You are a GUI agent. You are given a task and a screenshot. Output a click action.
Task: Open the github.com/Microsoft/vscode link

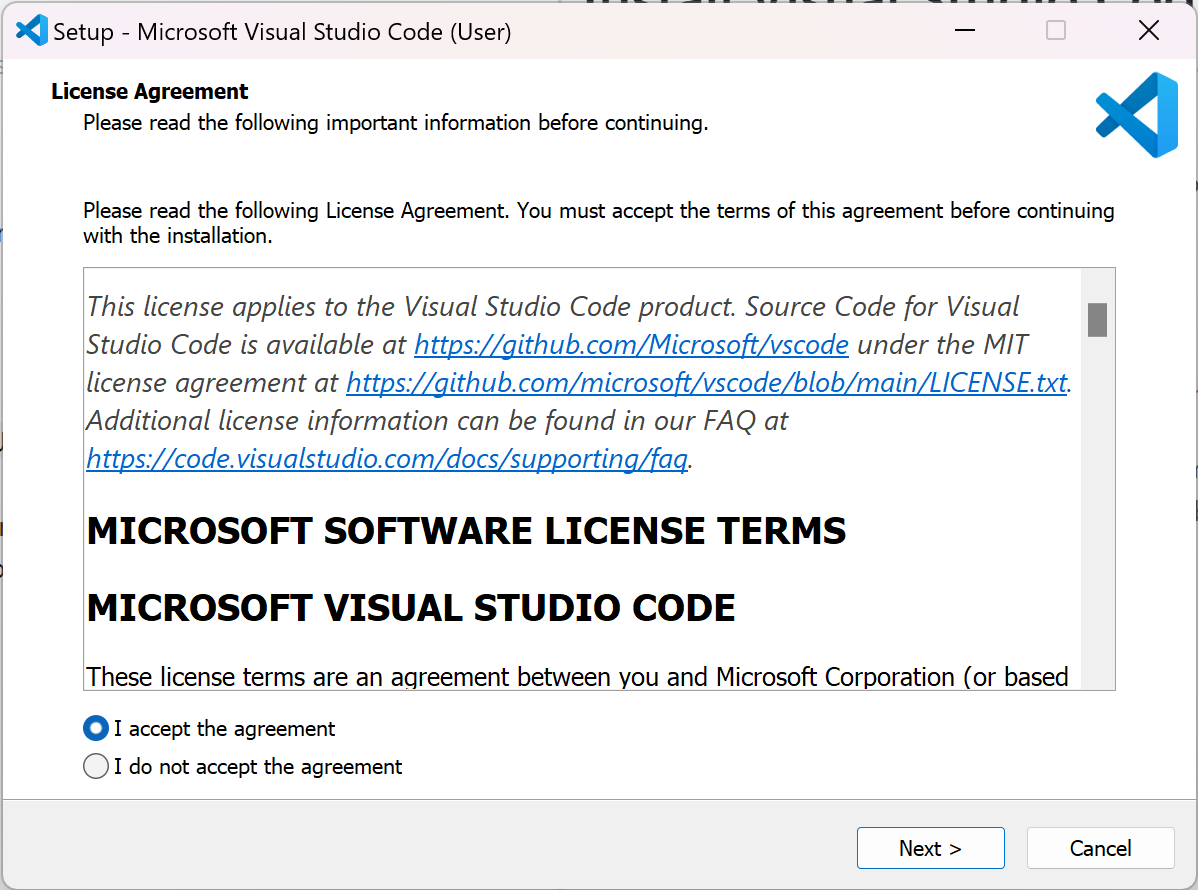tap(631, 345)
